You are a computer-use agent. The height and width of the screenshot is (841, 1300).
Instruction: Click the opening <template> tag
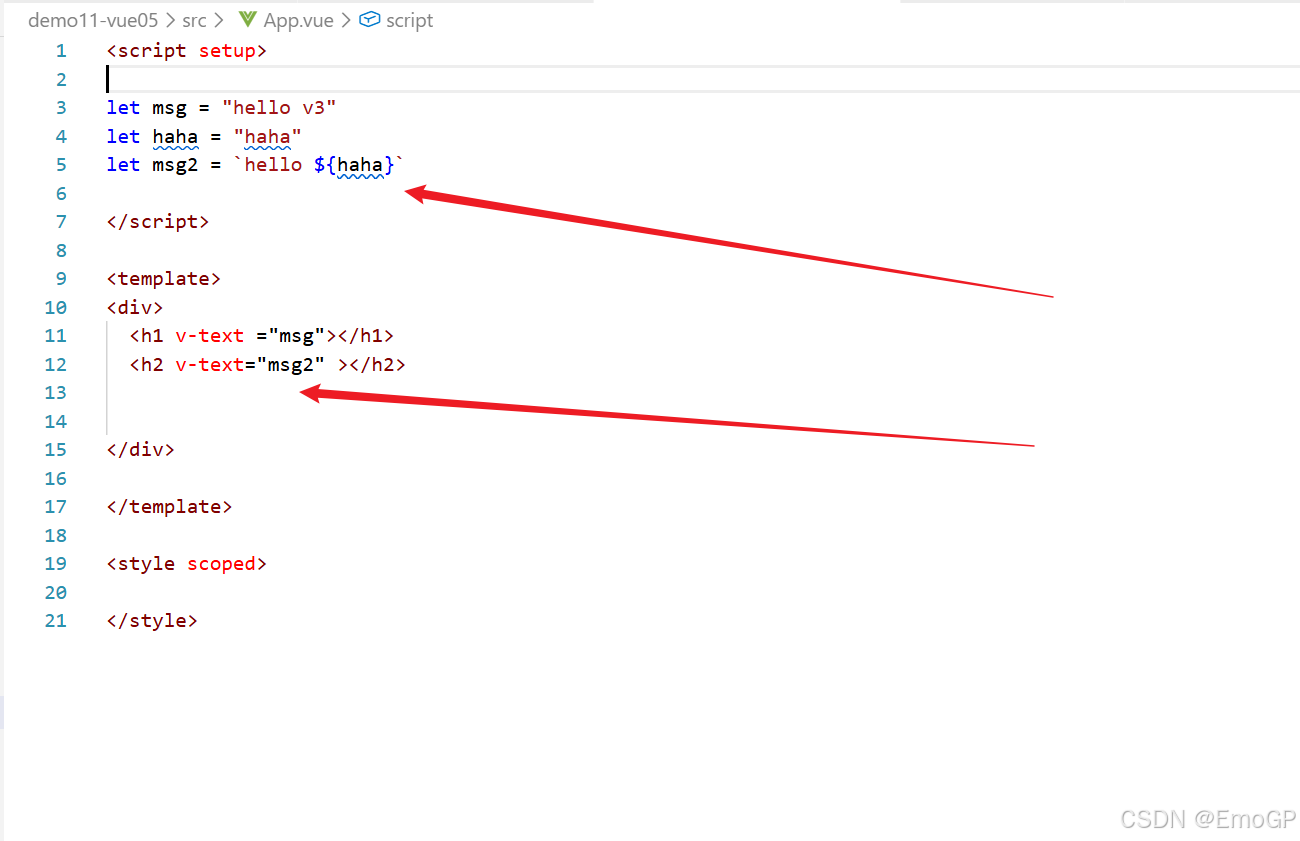(164, 279)
